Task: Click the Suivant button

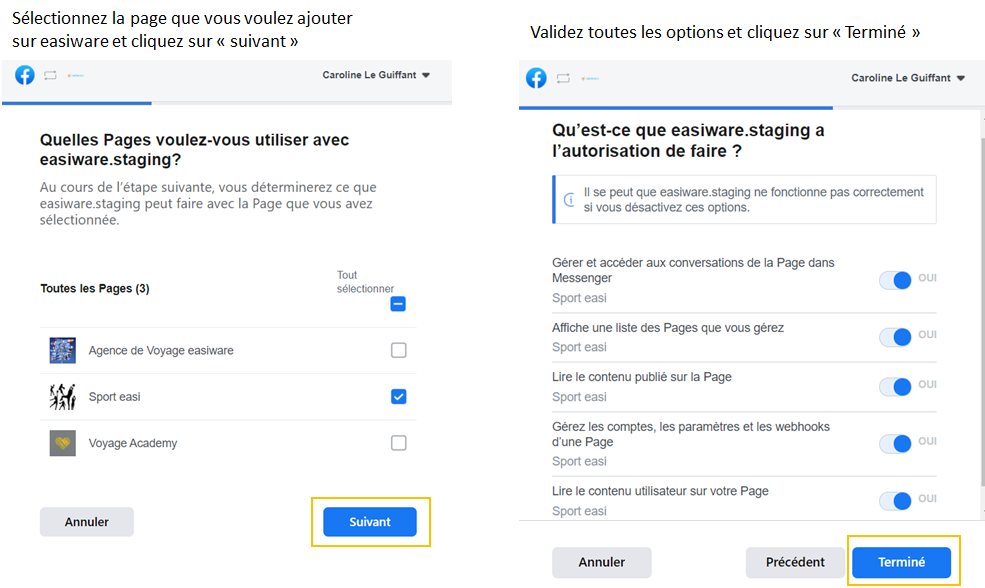Action: [x=370, y=522]
